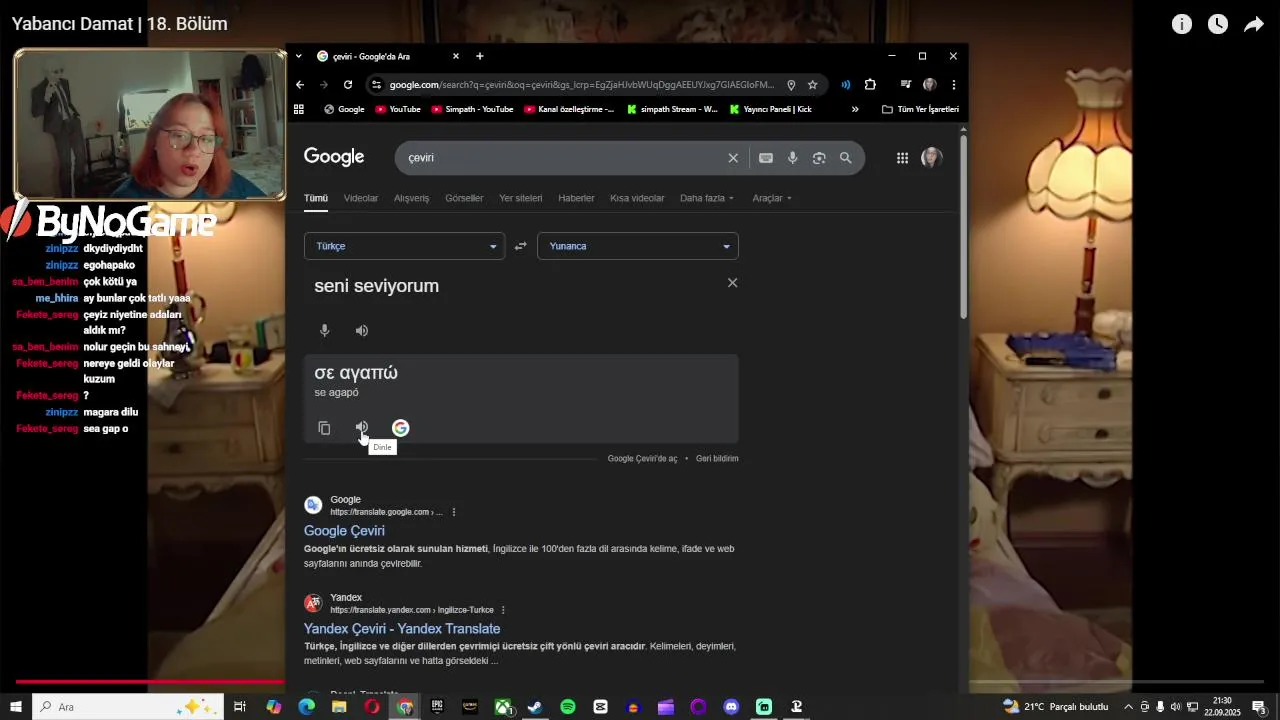Viewport: 1280px width, 720px height.
Task: Switch to the Haberler tab
Action: 576,198
